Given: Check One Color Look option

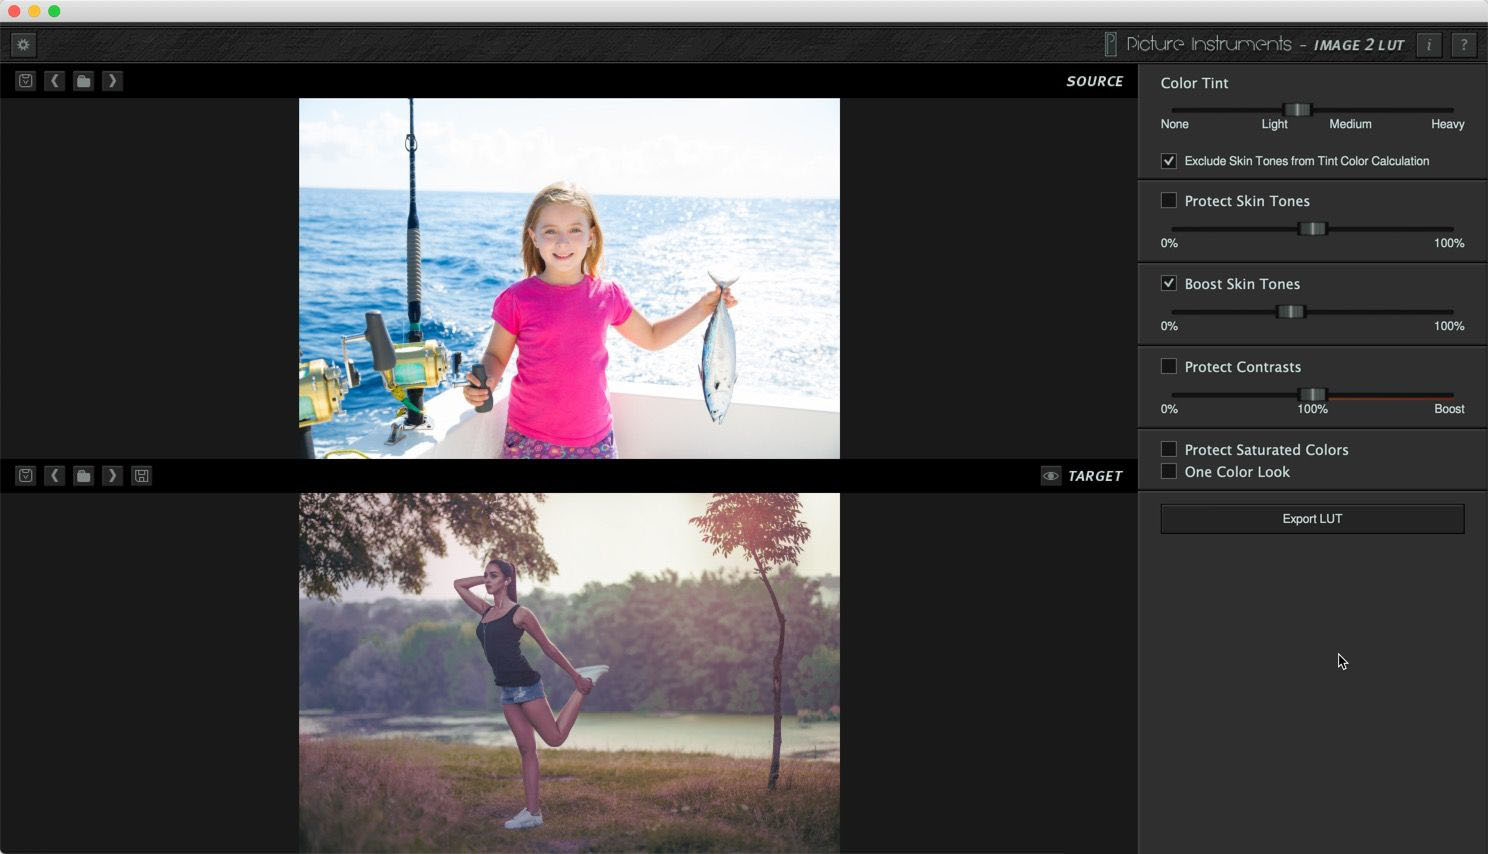Looking at the screenshot, I should [1168, 472].
